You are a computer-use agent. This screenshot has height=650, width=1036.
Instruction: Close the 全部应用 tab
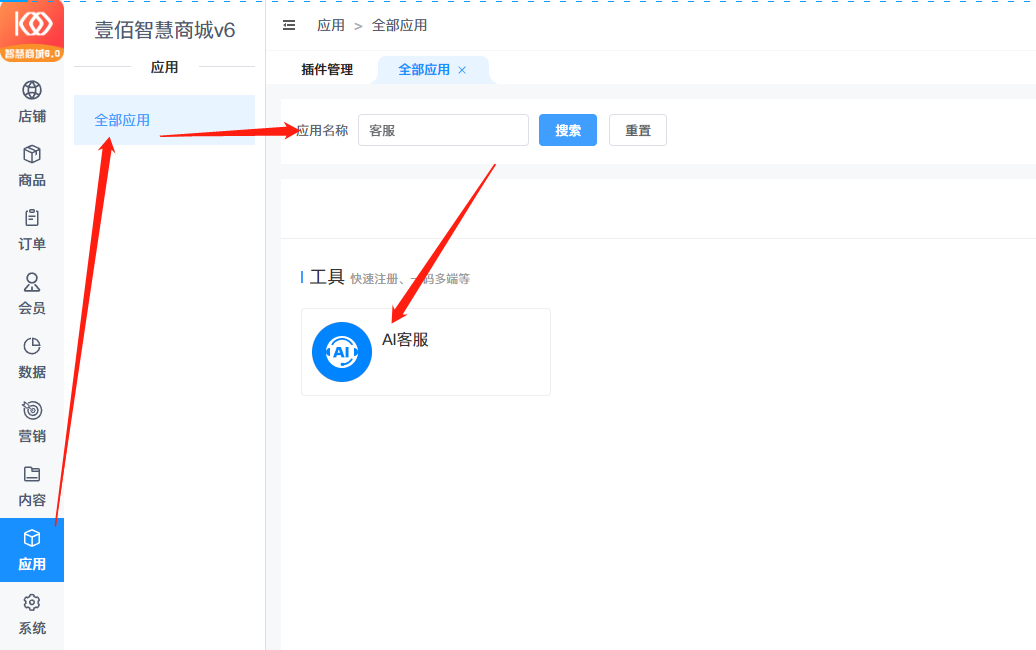tap(462, 70)
